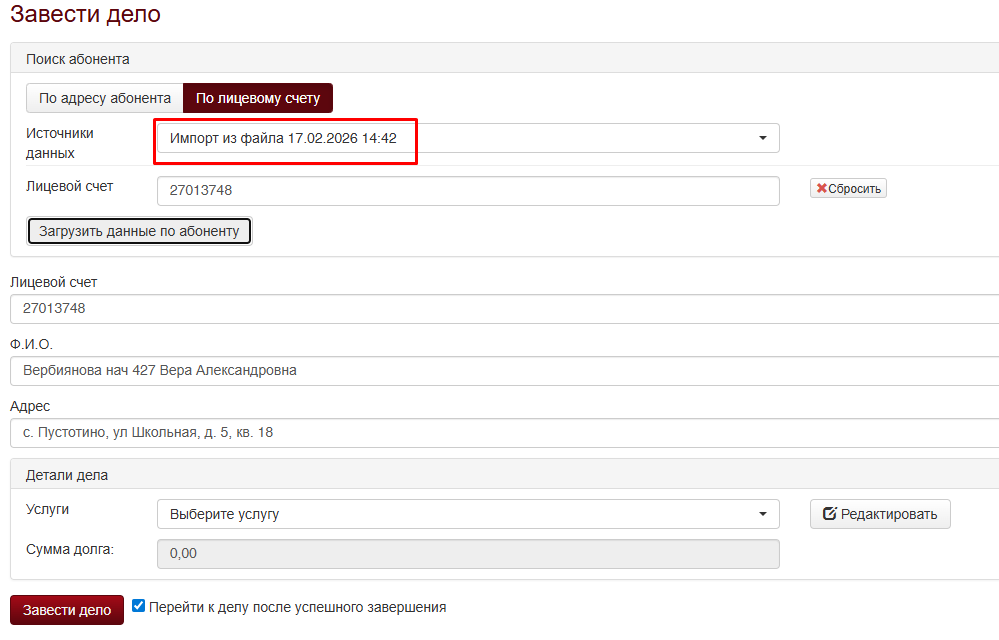Toggle the Перейти к делу checkbox
999x640 pixels.
pyautogui.click(x=139, y=606)
